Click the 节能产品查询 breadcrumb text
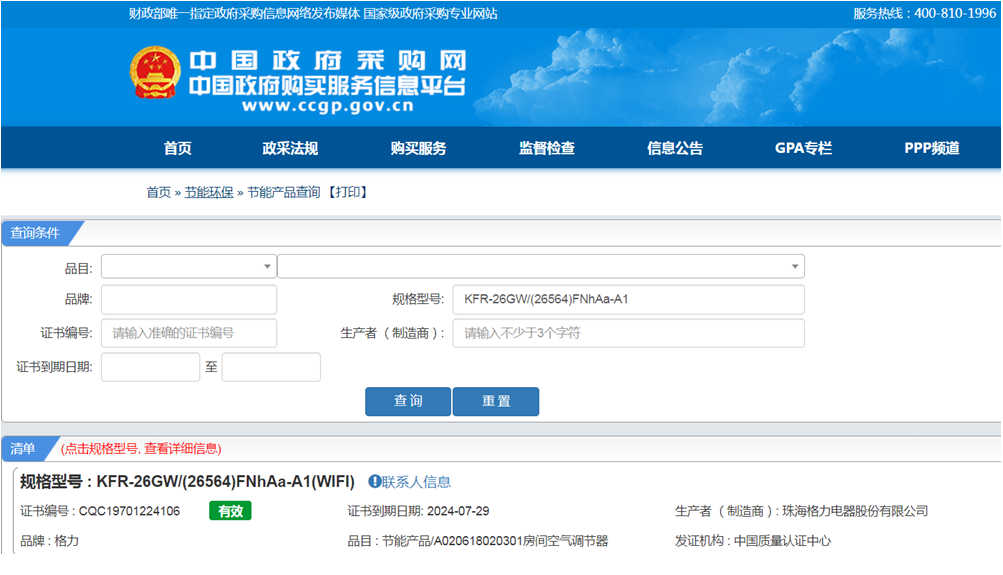The width and height of the screenshot is (1003, 575). (x=283, y=192)
